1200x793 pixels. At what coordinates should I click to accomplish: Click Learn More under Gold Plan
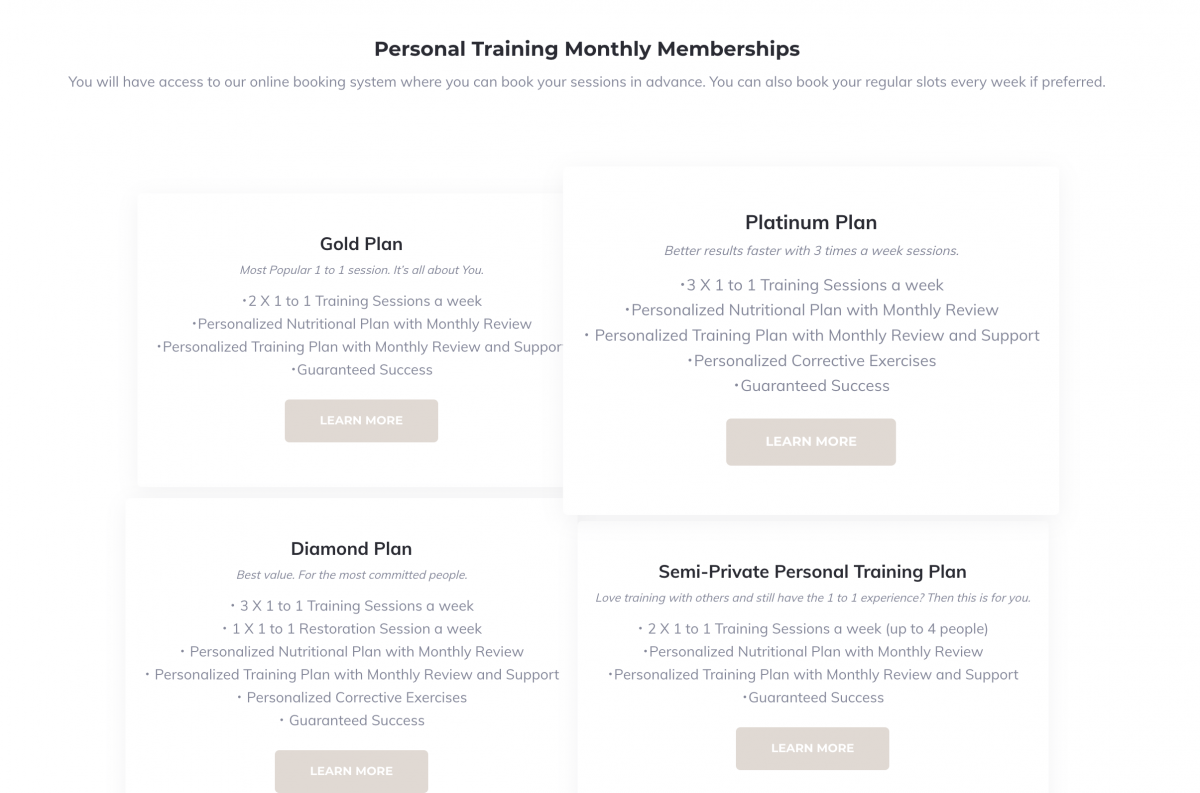(x=361, y=421)
